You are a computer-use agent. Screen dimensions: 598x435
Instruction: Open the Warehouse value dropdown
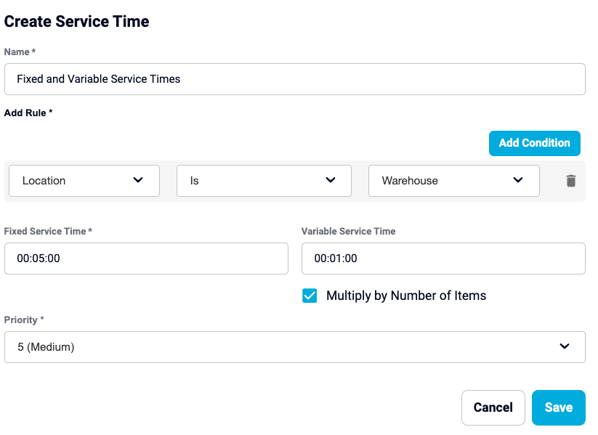[454, 181]
